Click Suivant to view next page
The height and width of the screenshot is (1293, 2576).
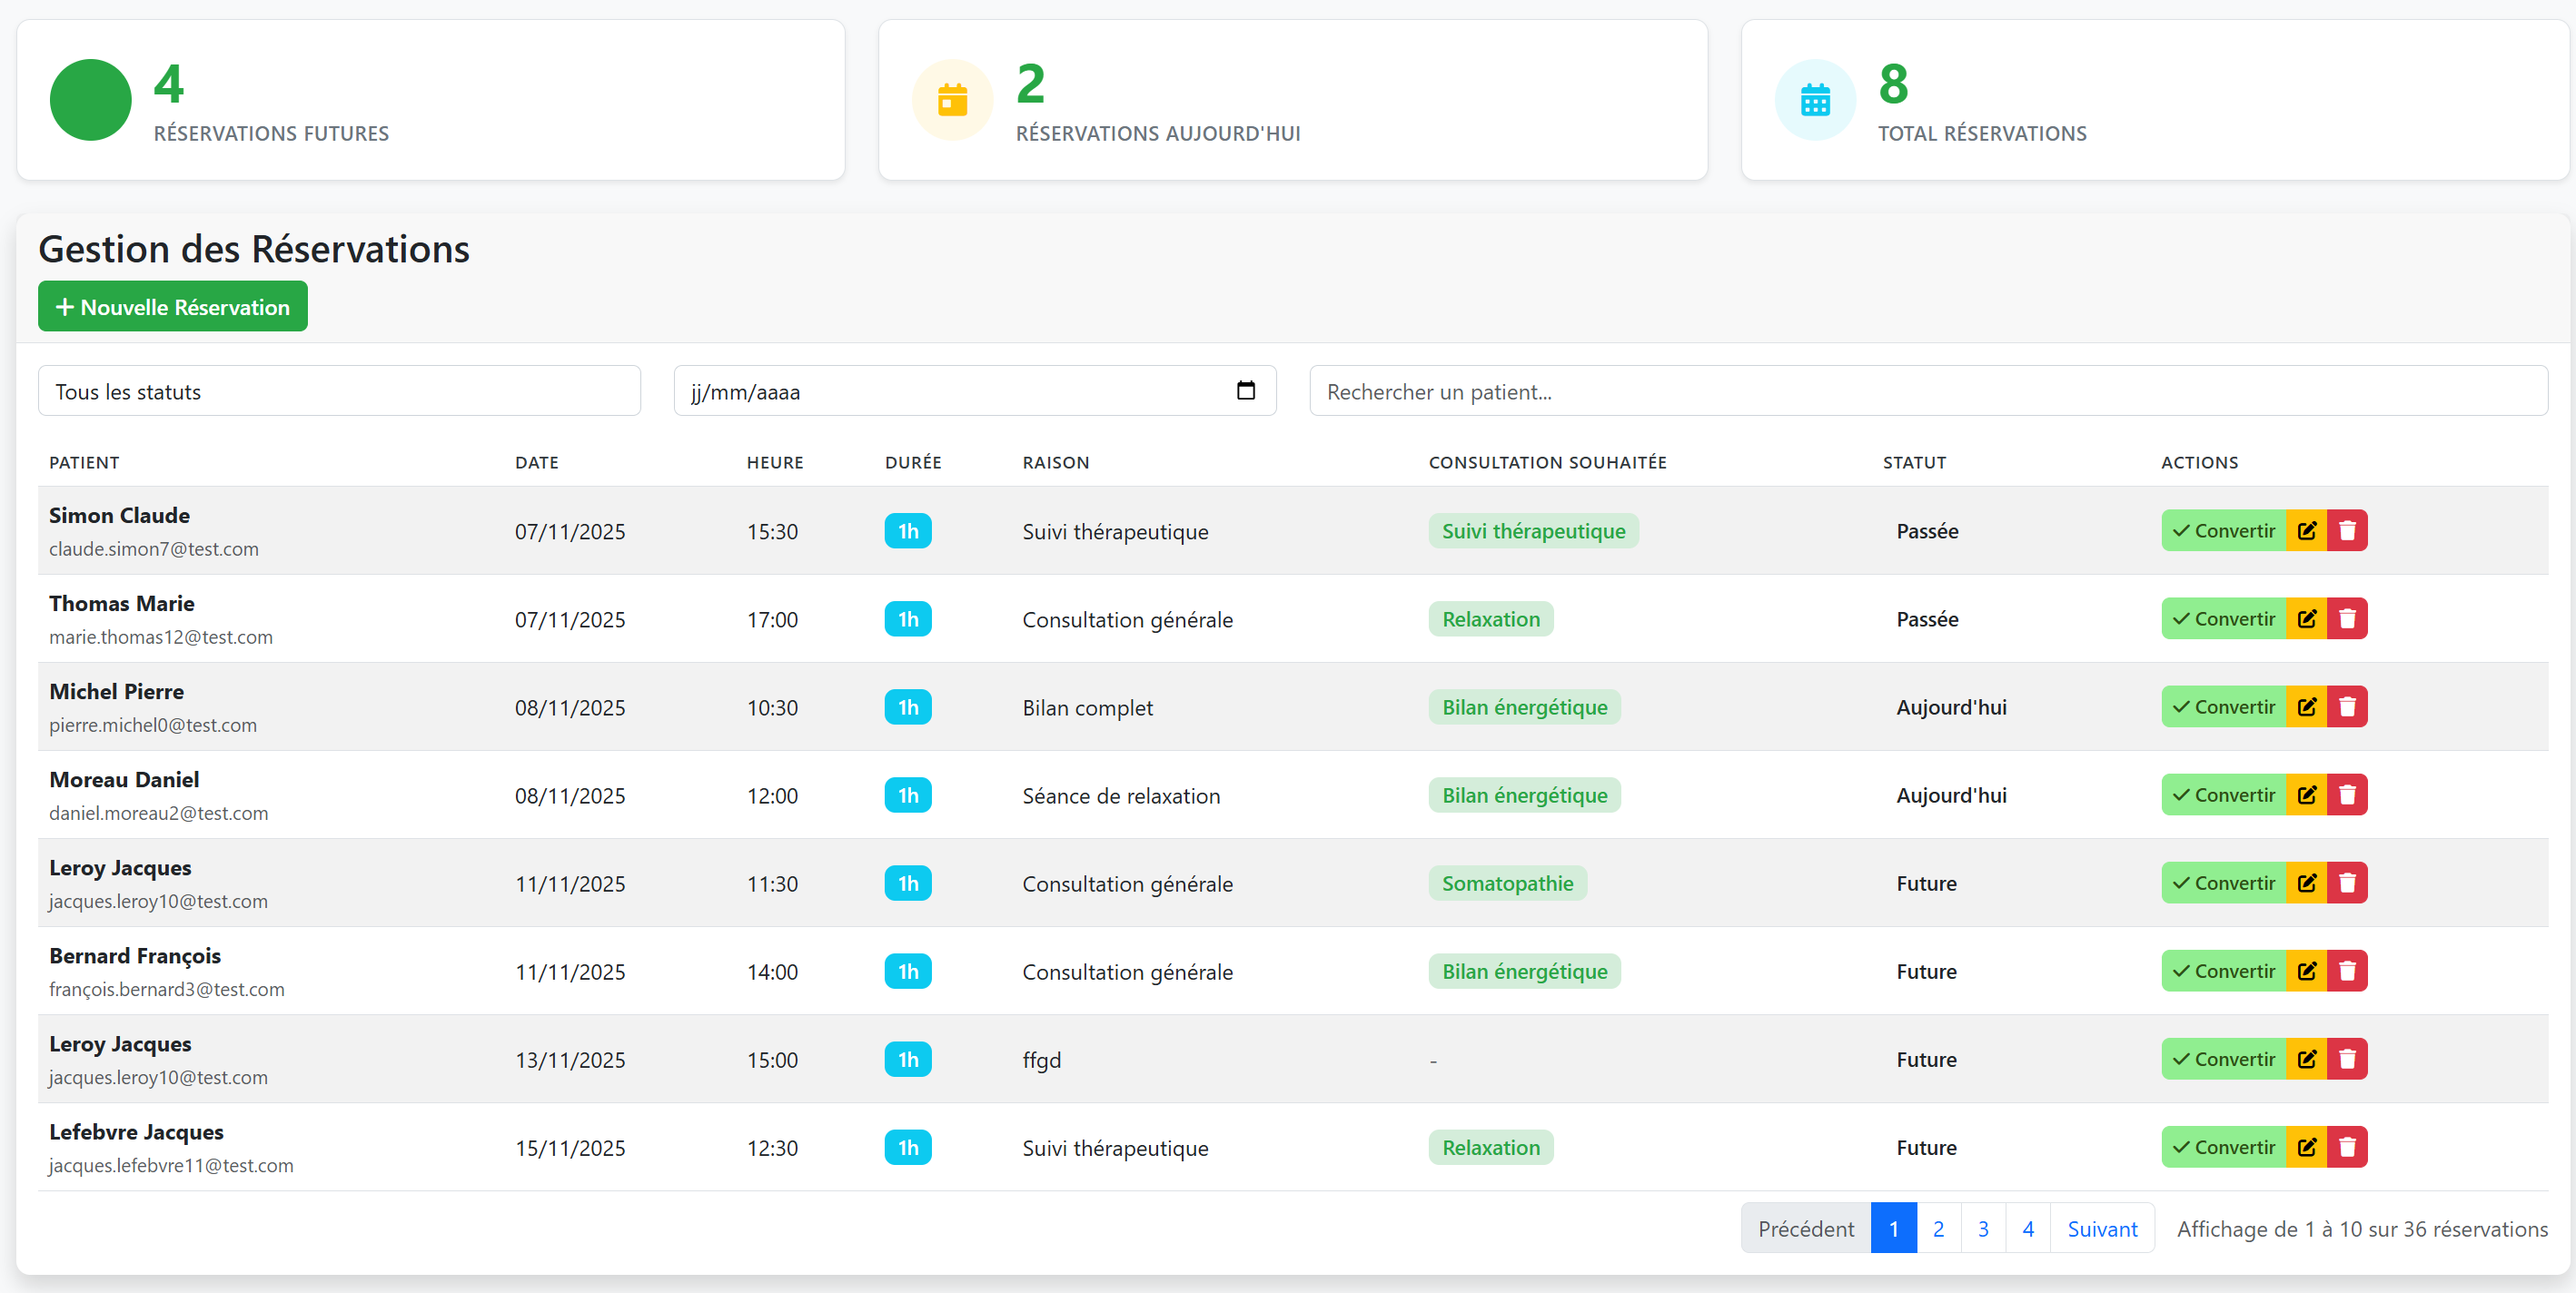coord(2102,1228)
